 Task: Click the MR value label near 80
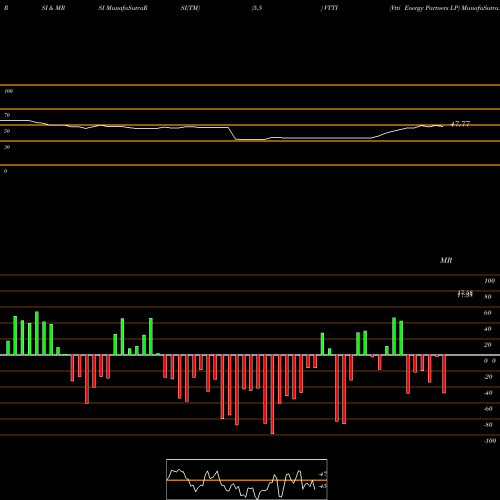point(465,294)
